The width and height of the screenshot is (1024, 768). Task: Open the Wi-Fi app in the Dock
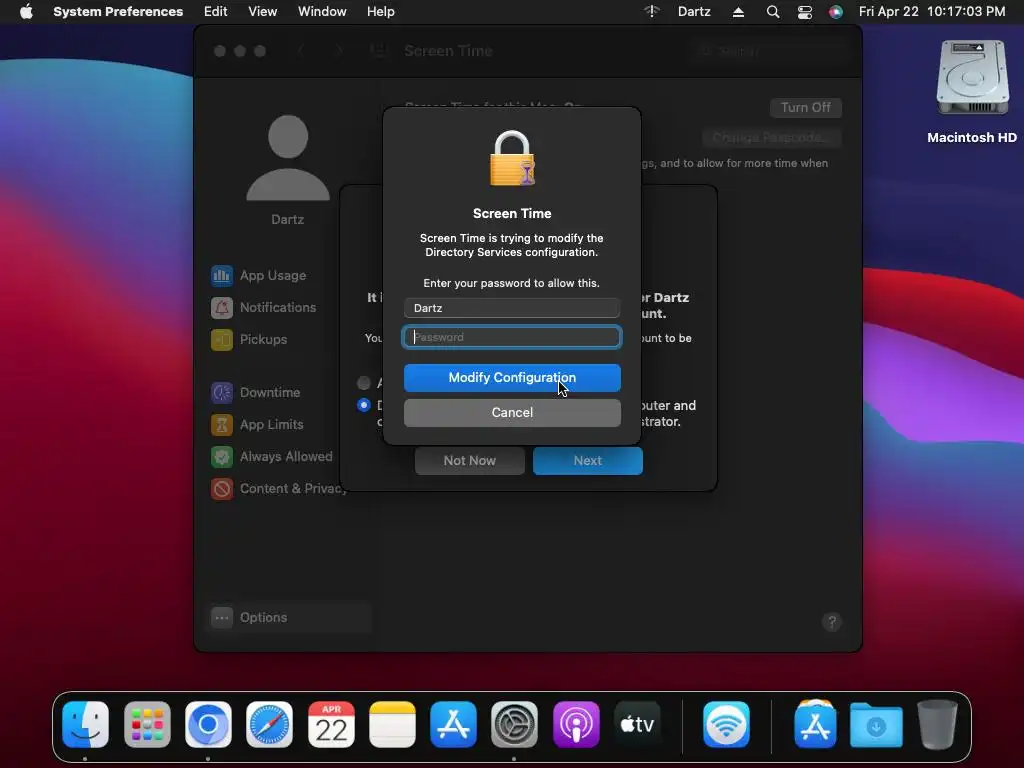click(x=726, y=725)
